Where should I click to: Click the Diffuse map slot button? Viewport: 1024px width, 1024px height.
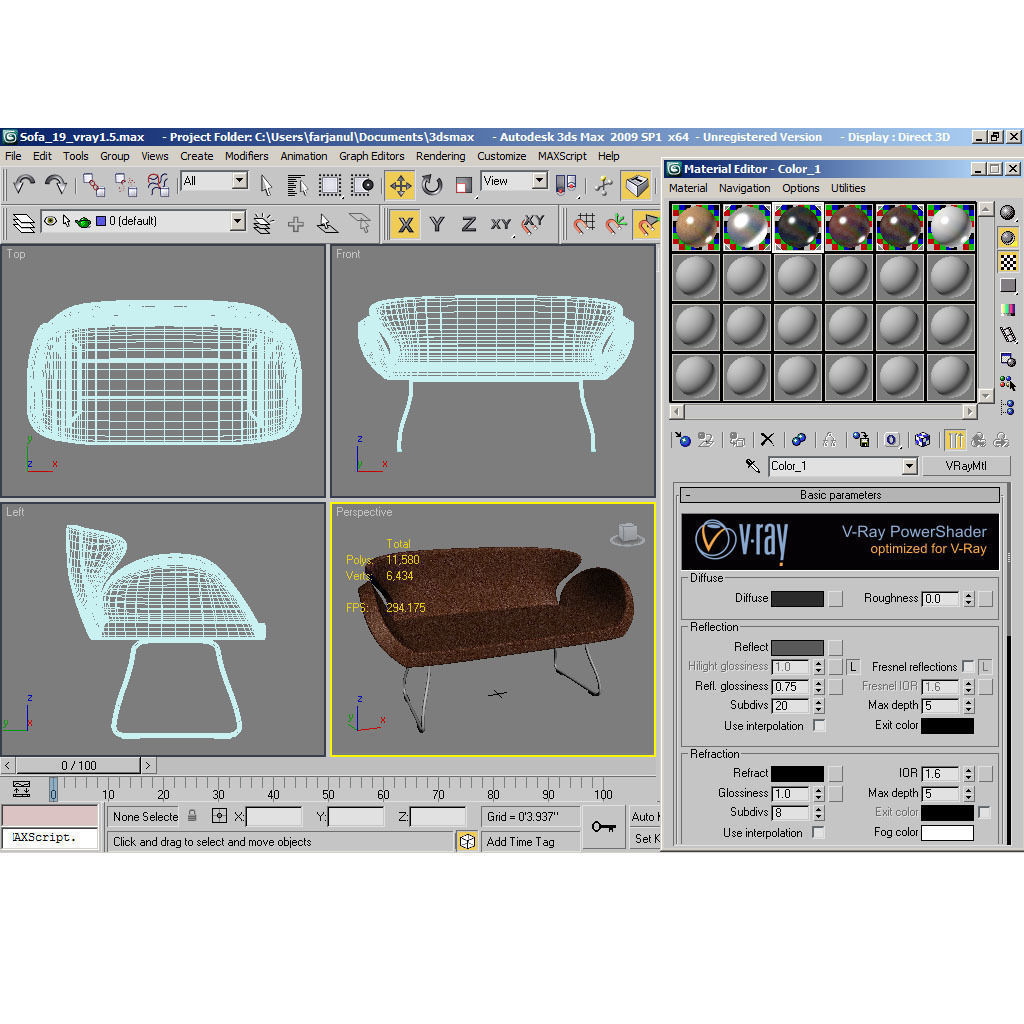835,598
